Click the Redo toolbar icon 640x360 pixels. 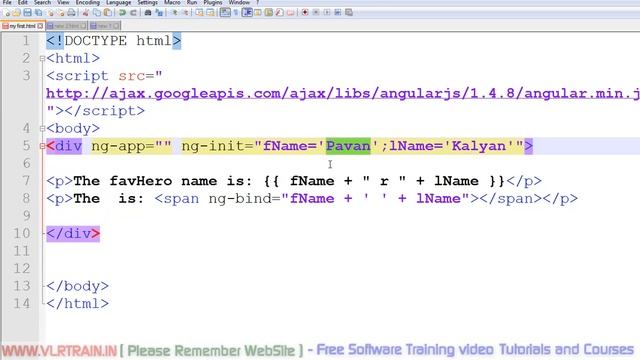pyautogui.click(x=133, y=13)
